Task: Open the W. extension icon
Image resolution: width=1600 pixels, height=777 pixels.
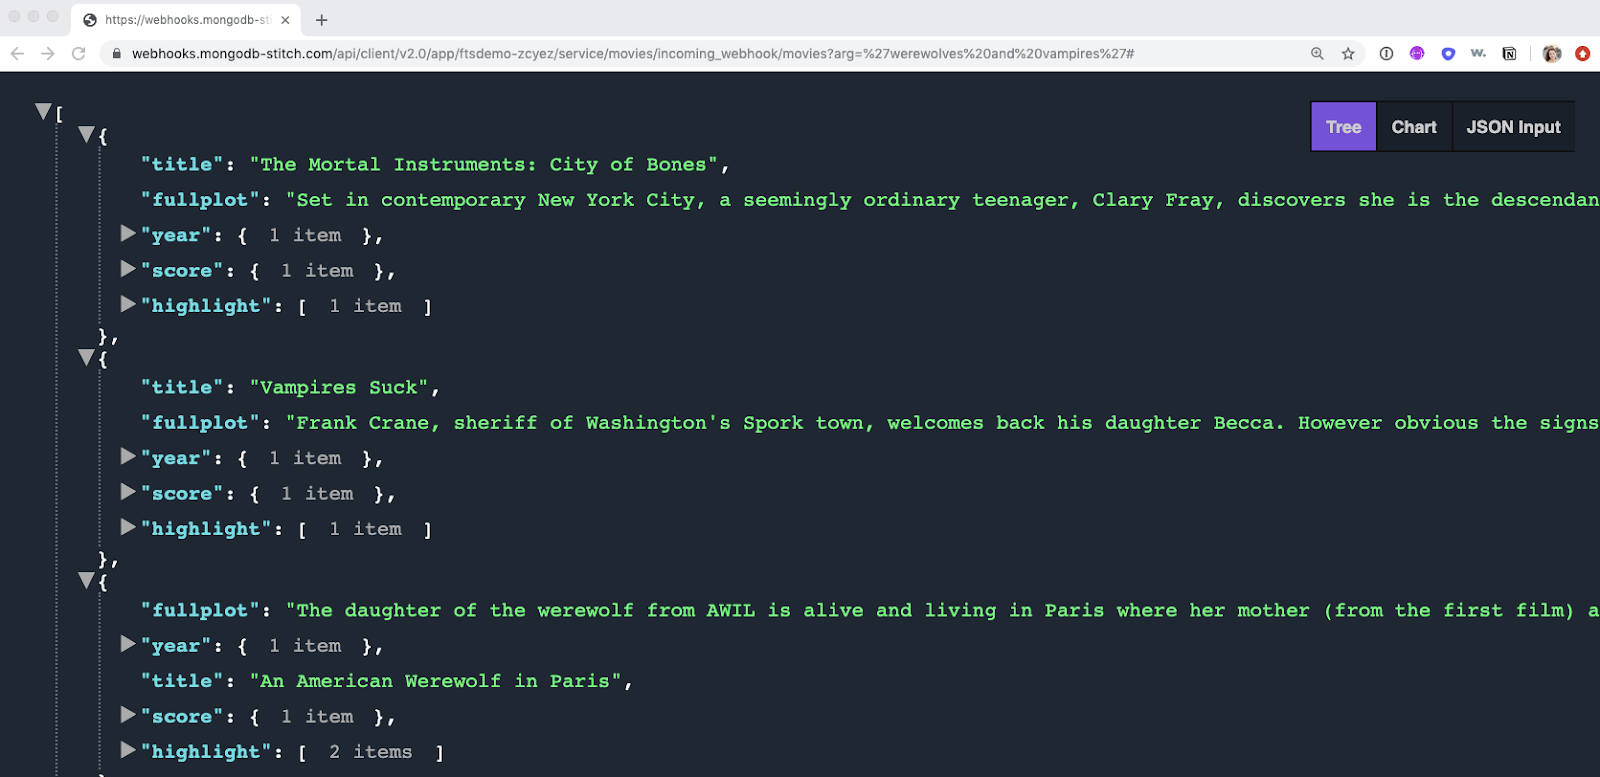Action: [x=1478, y=54]
